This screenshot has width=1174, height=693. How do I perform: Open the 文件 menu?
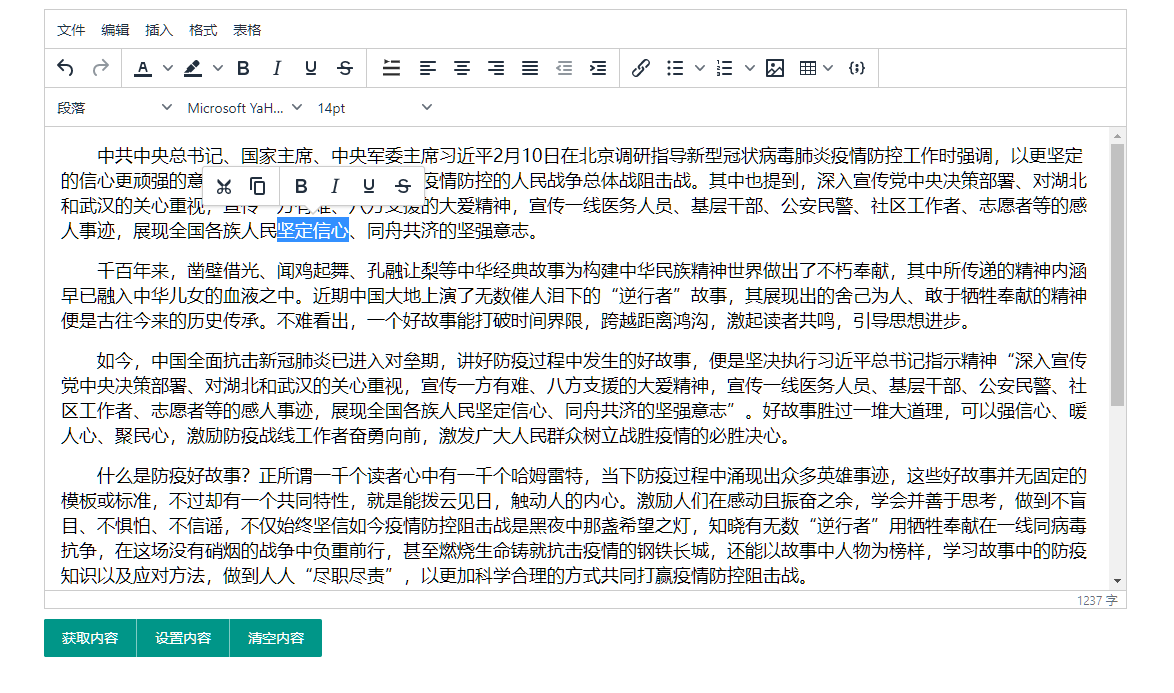[71, 30]
